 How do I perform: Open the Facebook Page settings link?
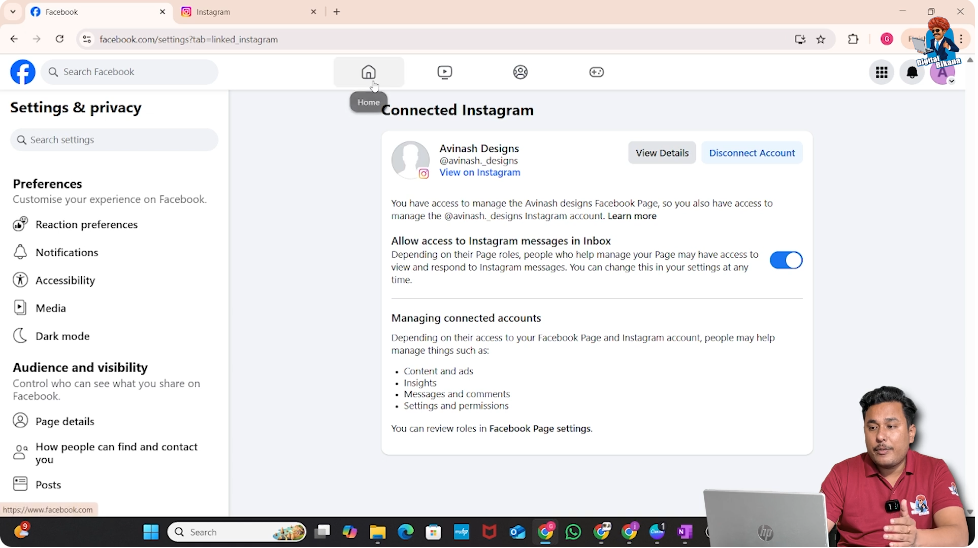540,429
